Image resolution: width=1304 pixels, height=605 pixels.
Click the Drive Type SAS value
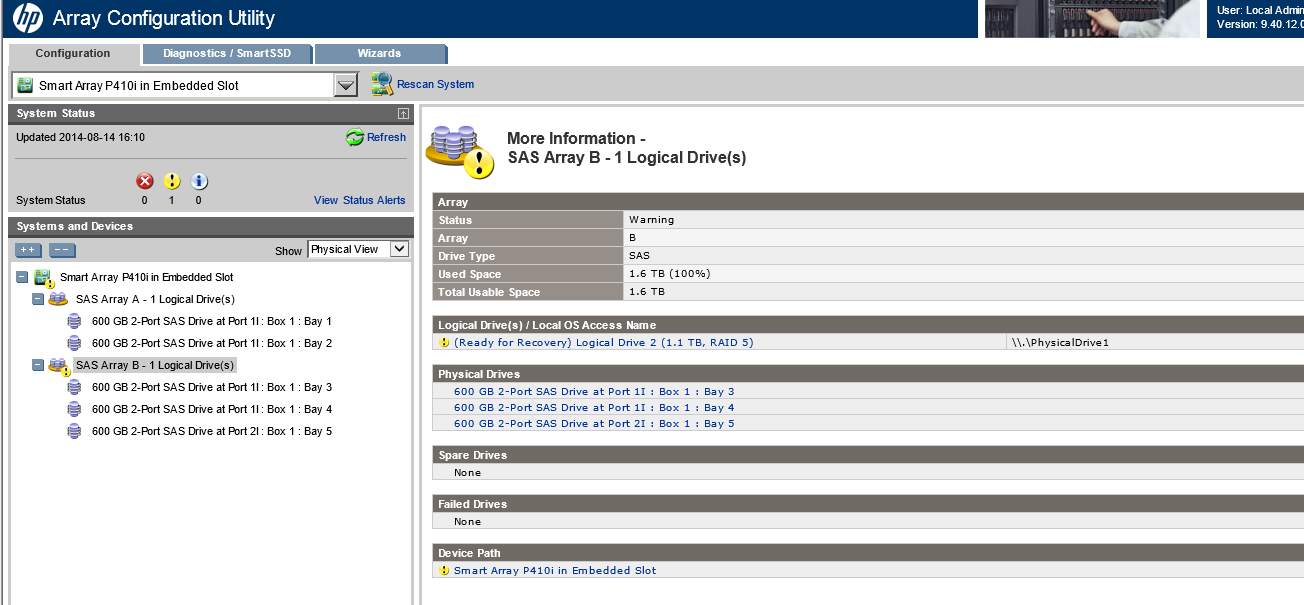(639, 255)
